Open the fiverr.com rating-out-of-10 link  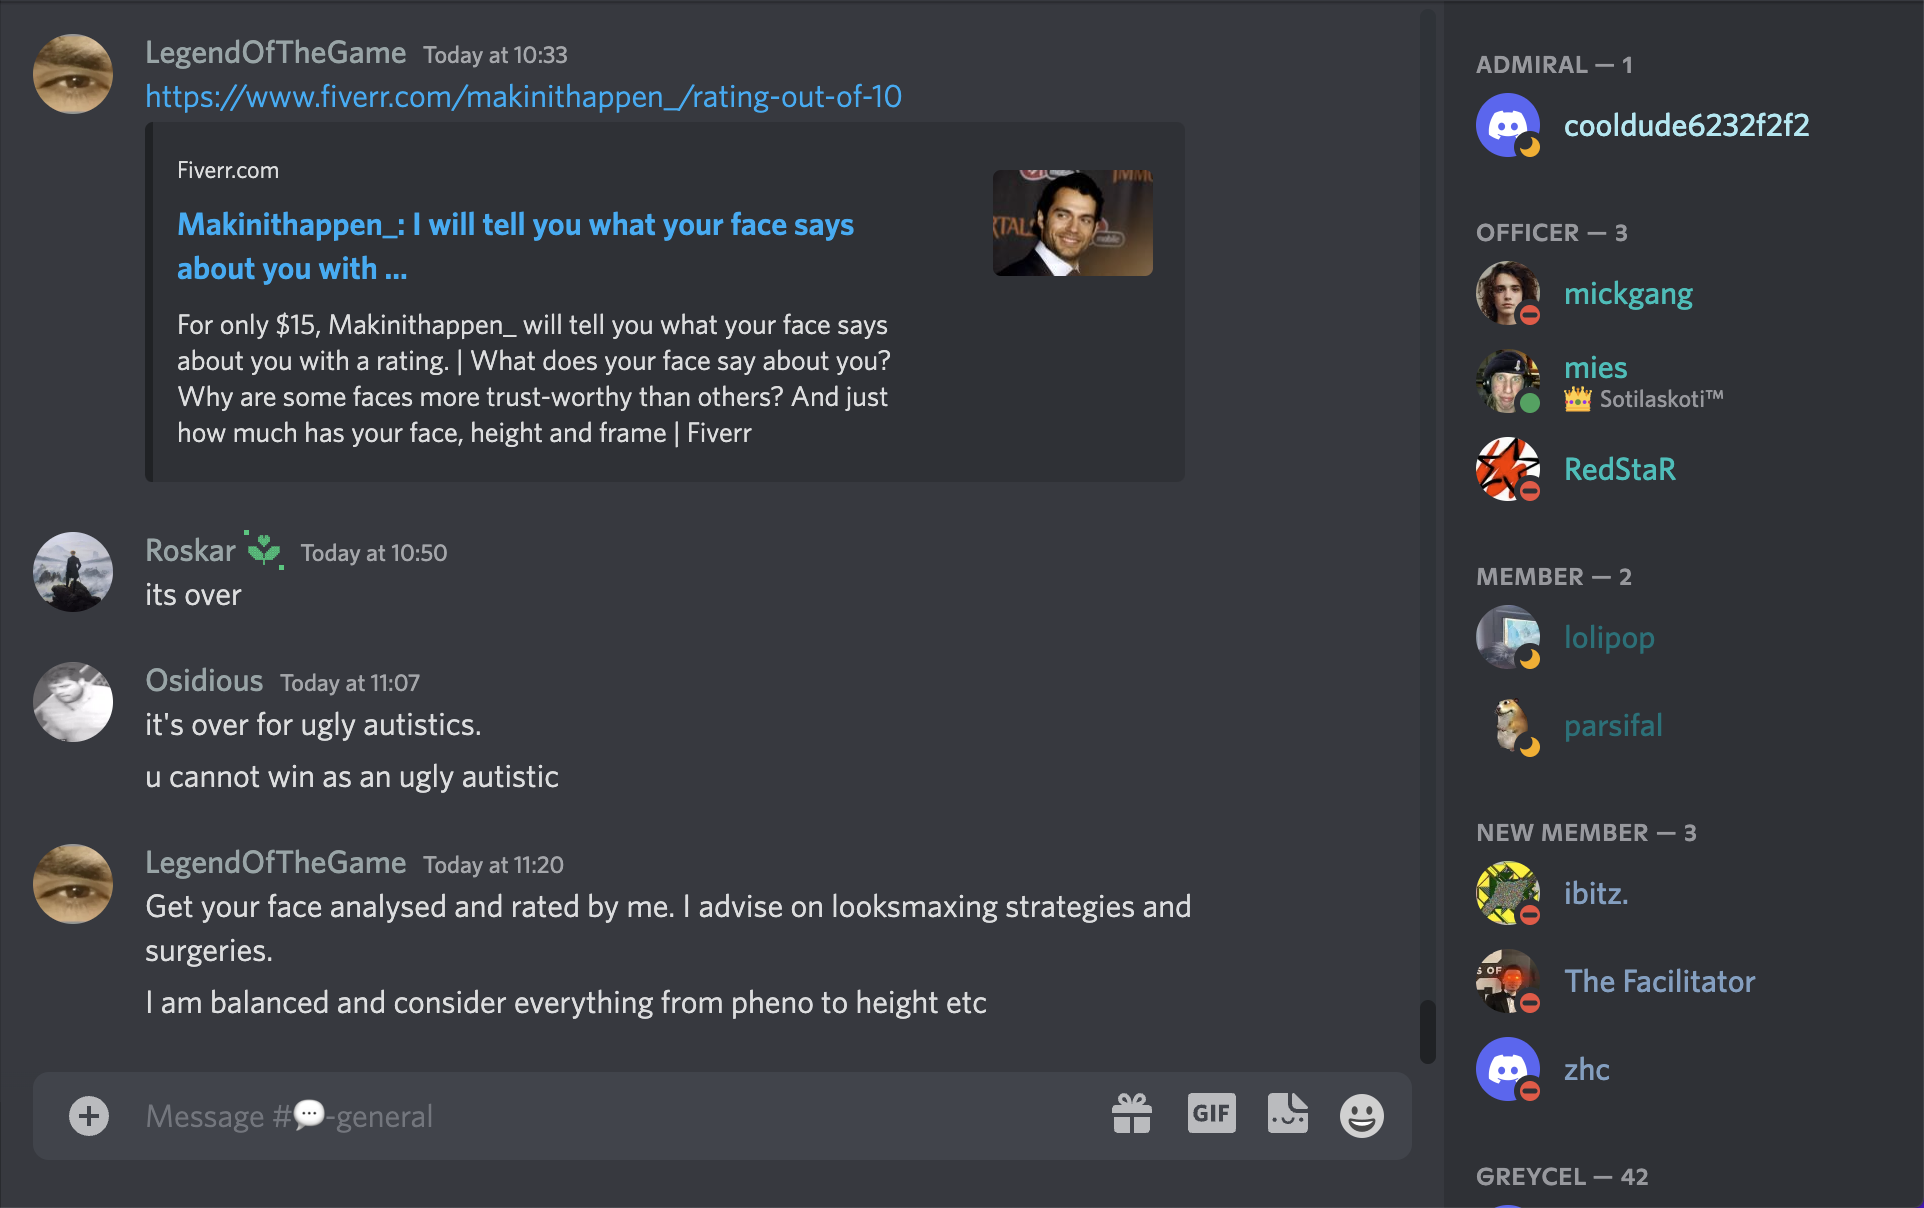pyautogui.click(x=523, y=97)
